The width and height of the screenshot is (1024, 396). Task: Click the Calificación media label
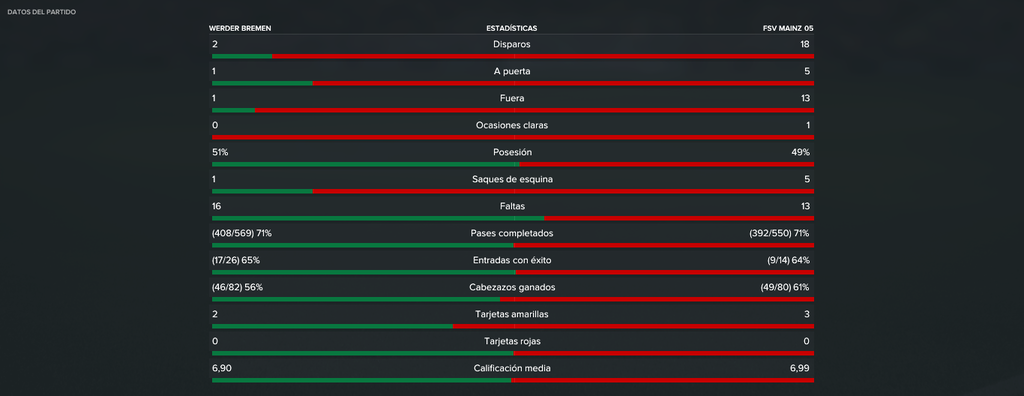[x=511, y=368]
